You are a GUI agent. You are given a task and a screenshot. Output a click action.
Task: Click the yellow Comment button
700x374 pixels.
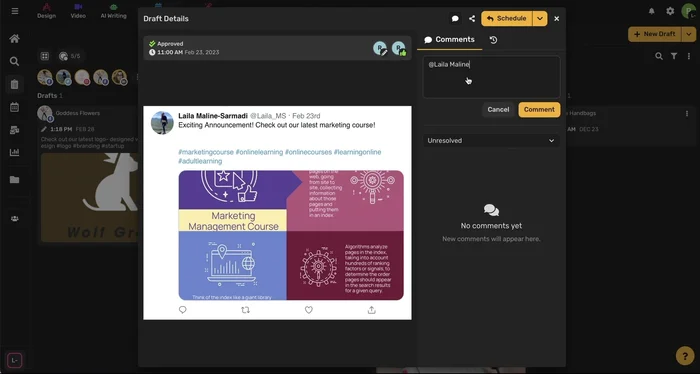coord(539,109)
